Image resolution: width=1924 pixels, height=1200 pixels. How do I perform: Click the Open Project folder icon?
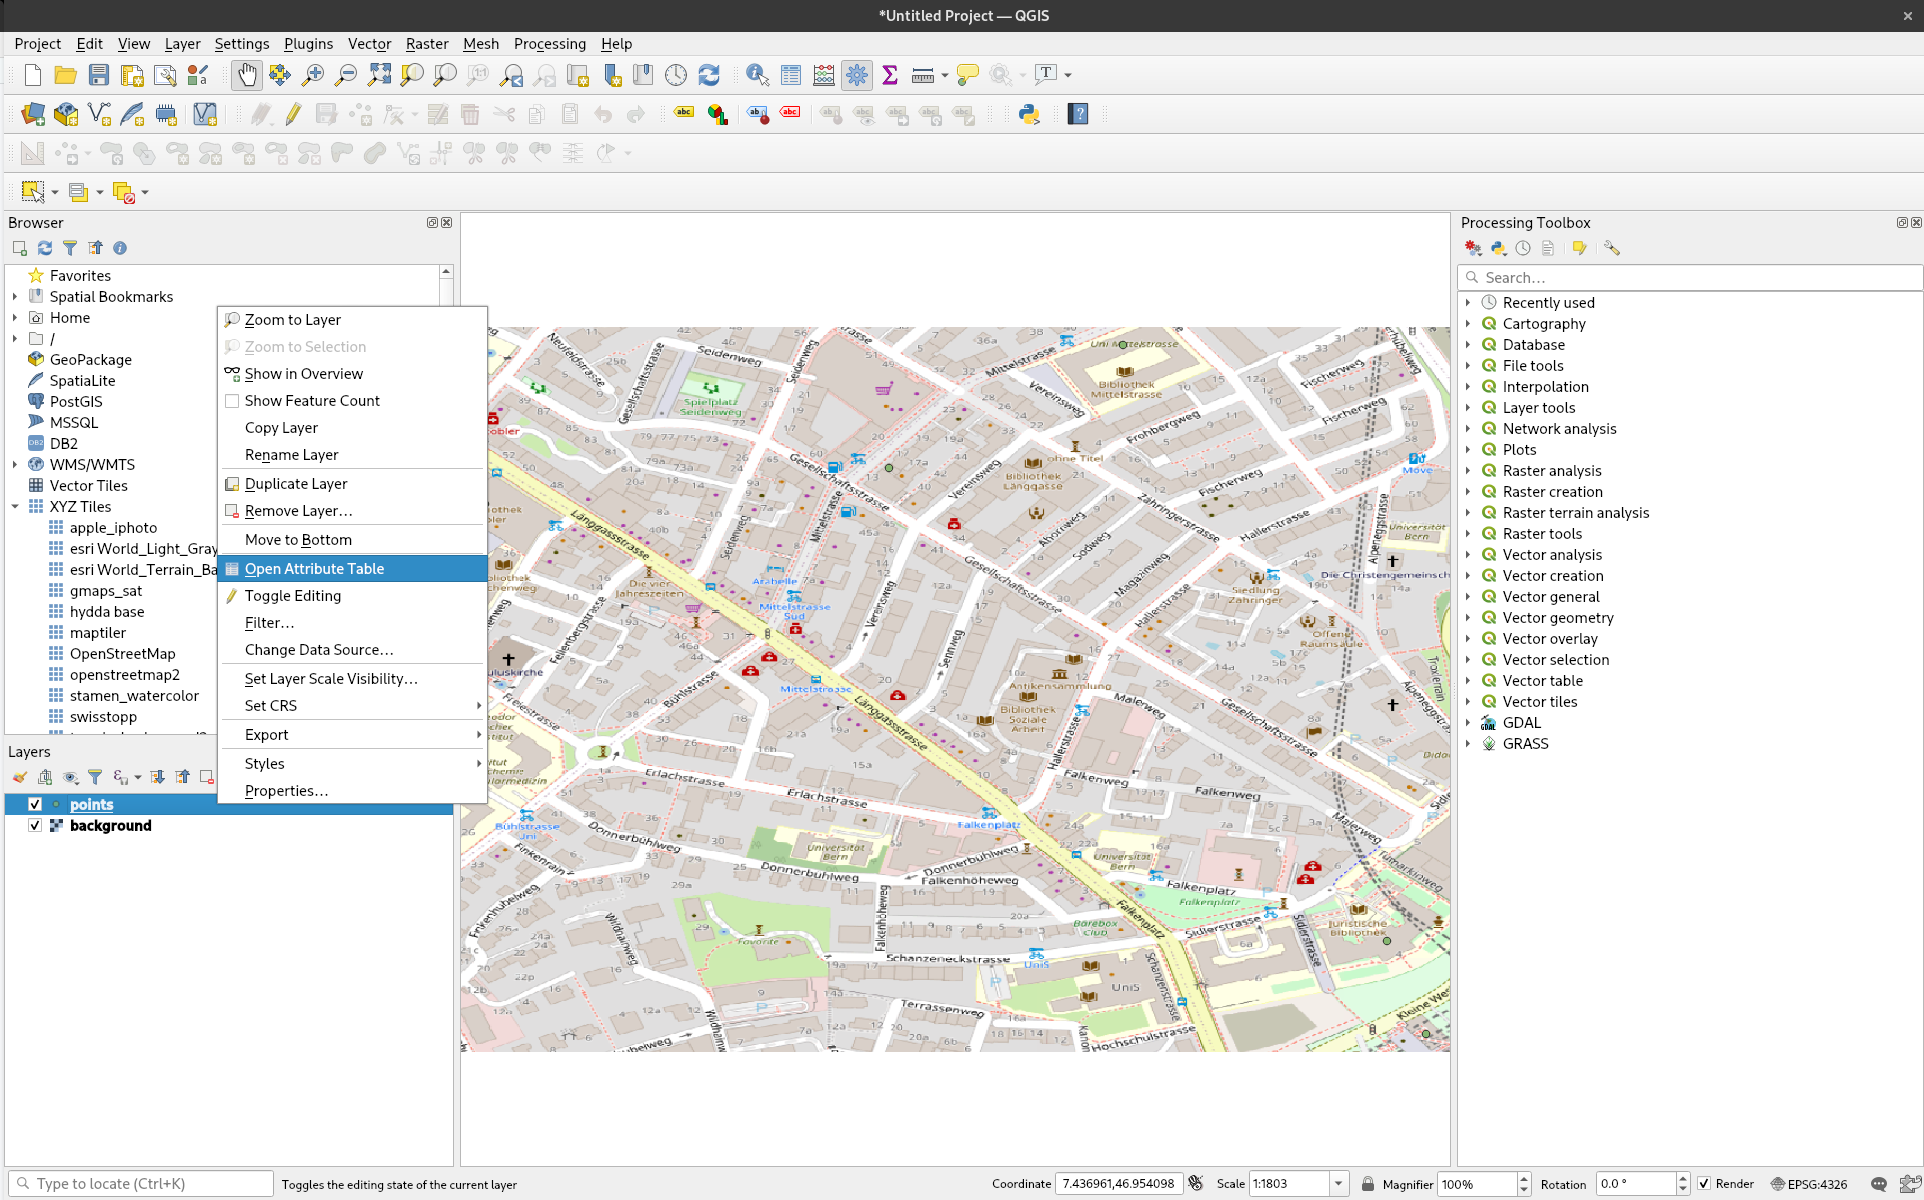tap(65, 75)
